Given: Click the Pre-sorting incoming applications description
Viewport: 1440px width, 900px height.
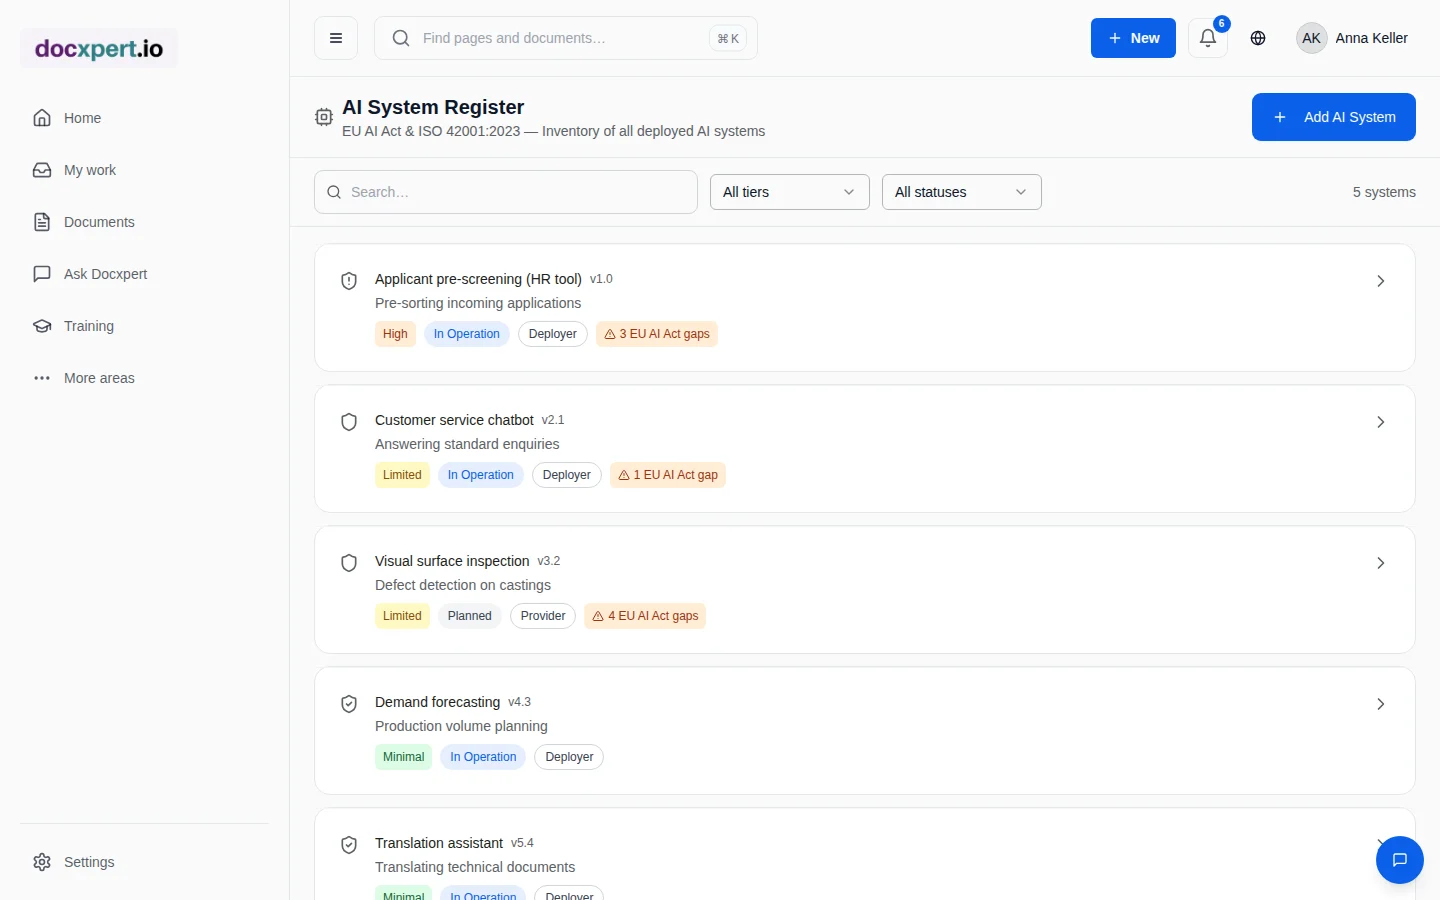Looking at the screenshot, I should pyautogui.click(x=478, y=303).
